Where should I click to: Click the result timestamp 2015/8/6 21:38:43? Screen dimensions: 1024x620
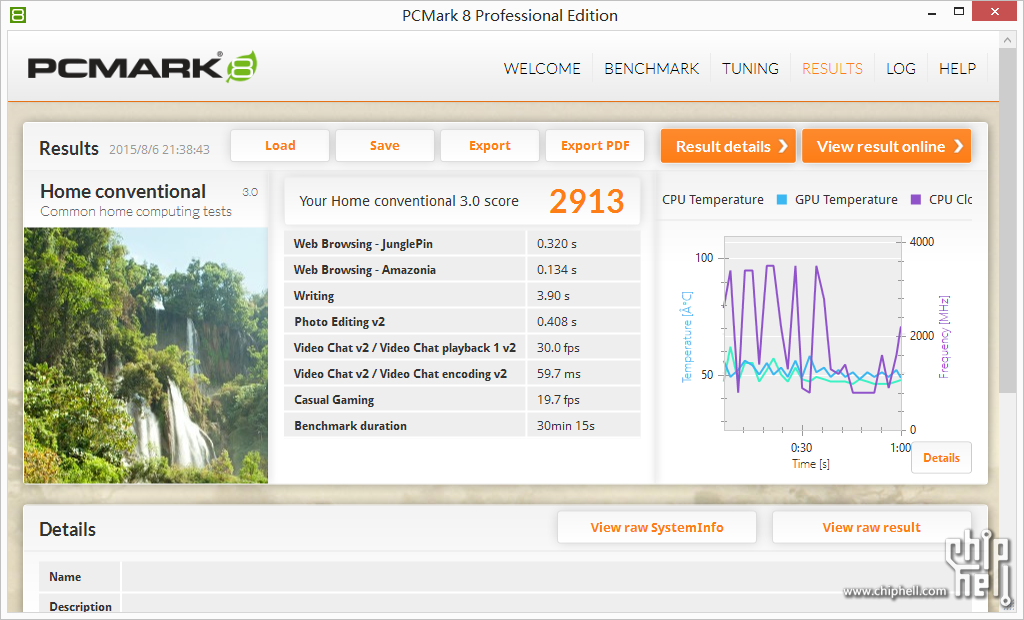coord(159,150)
